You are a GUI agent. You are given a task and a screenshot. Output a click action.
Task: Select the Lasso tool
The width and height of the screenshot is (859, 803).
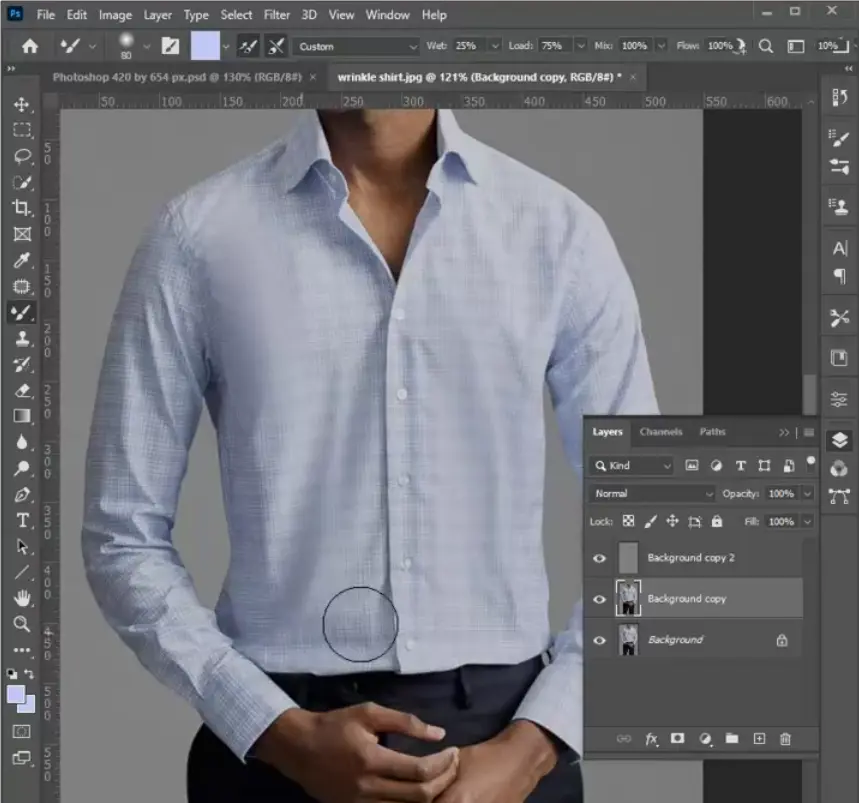[x=22, y=156]
